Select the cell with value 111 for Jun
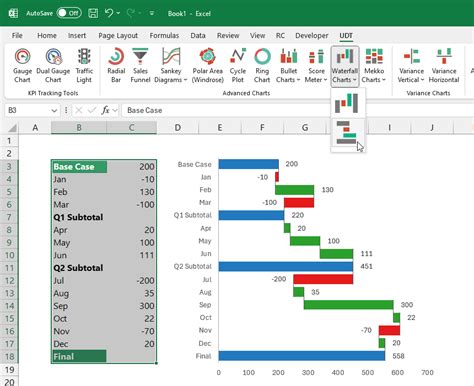474x386 pixels. [x=132, y=255]
